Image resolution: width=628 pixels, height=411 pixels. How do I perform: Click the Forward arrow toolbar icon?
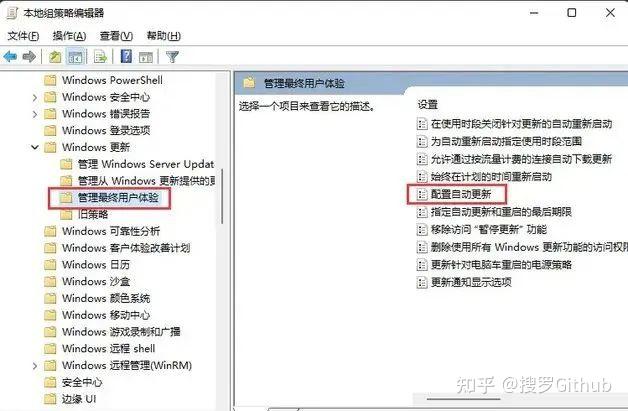click(29, 57)
